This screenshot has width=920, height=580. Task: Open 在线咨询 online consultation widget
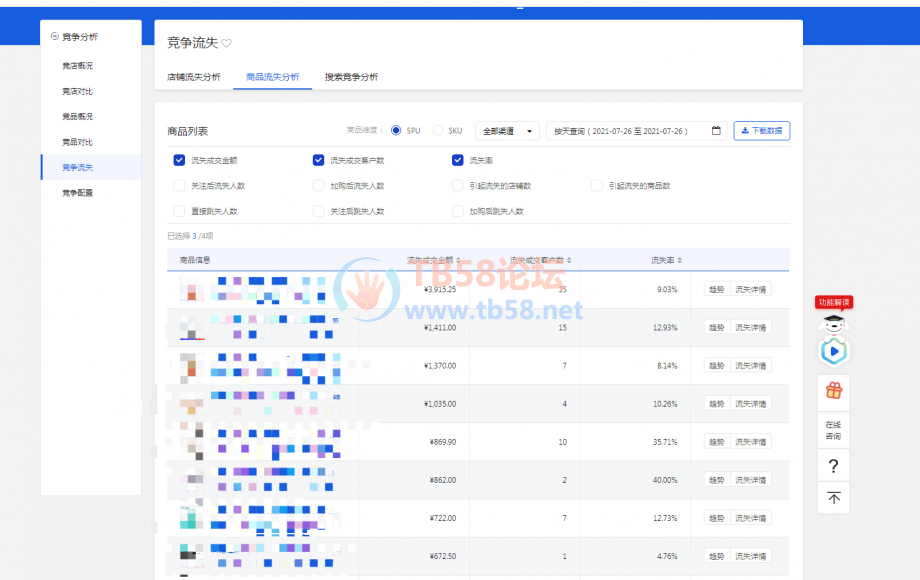pos(833,431)
